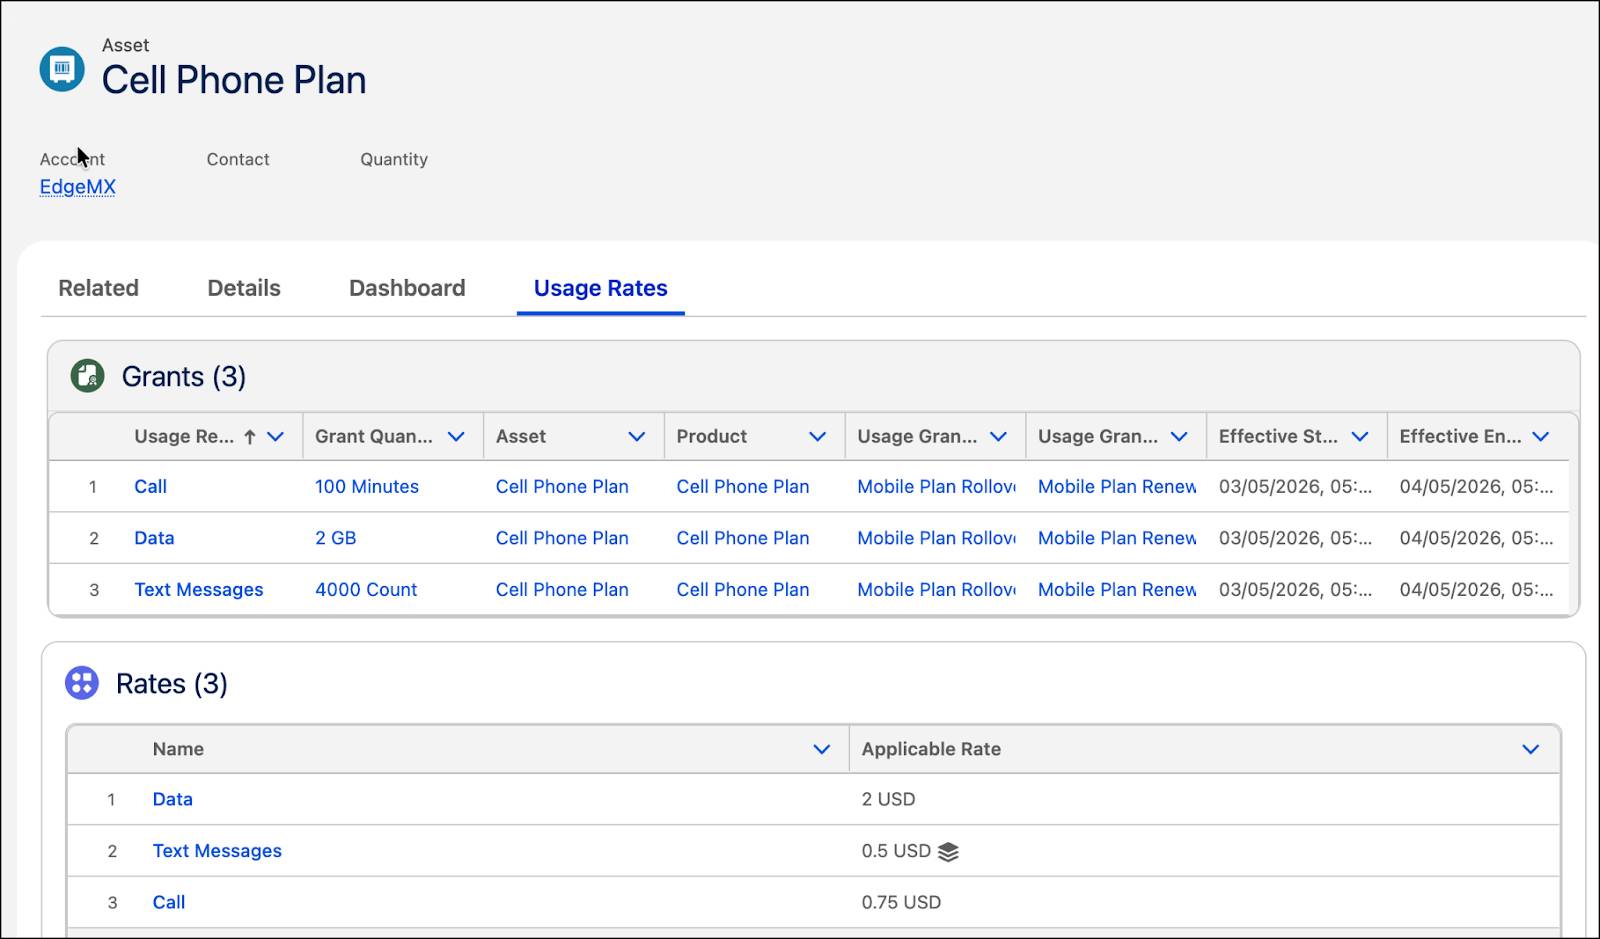Click the green Grants section icon

(88, 376)
